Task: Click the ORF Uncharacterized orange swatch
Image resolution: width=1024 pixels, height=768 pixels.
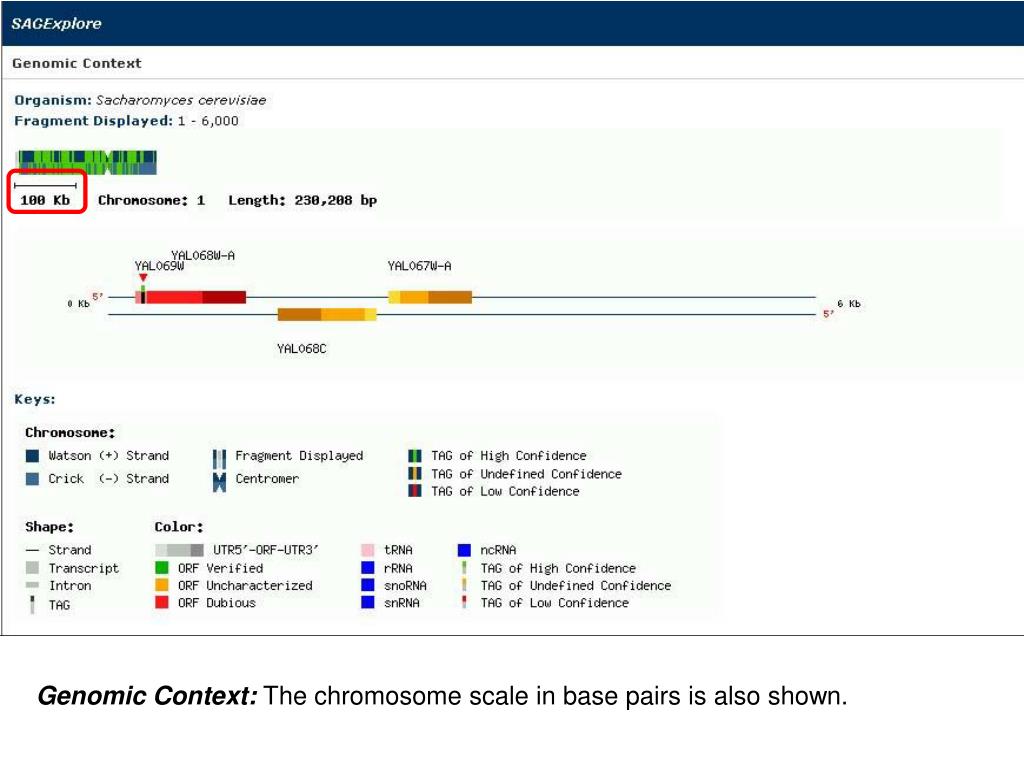Action: click(x=162, y=584)
